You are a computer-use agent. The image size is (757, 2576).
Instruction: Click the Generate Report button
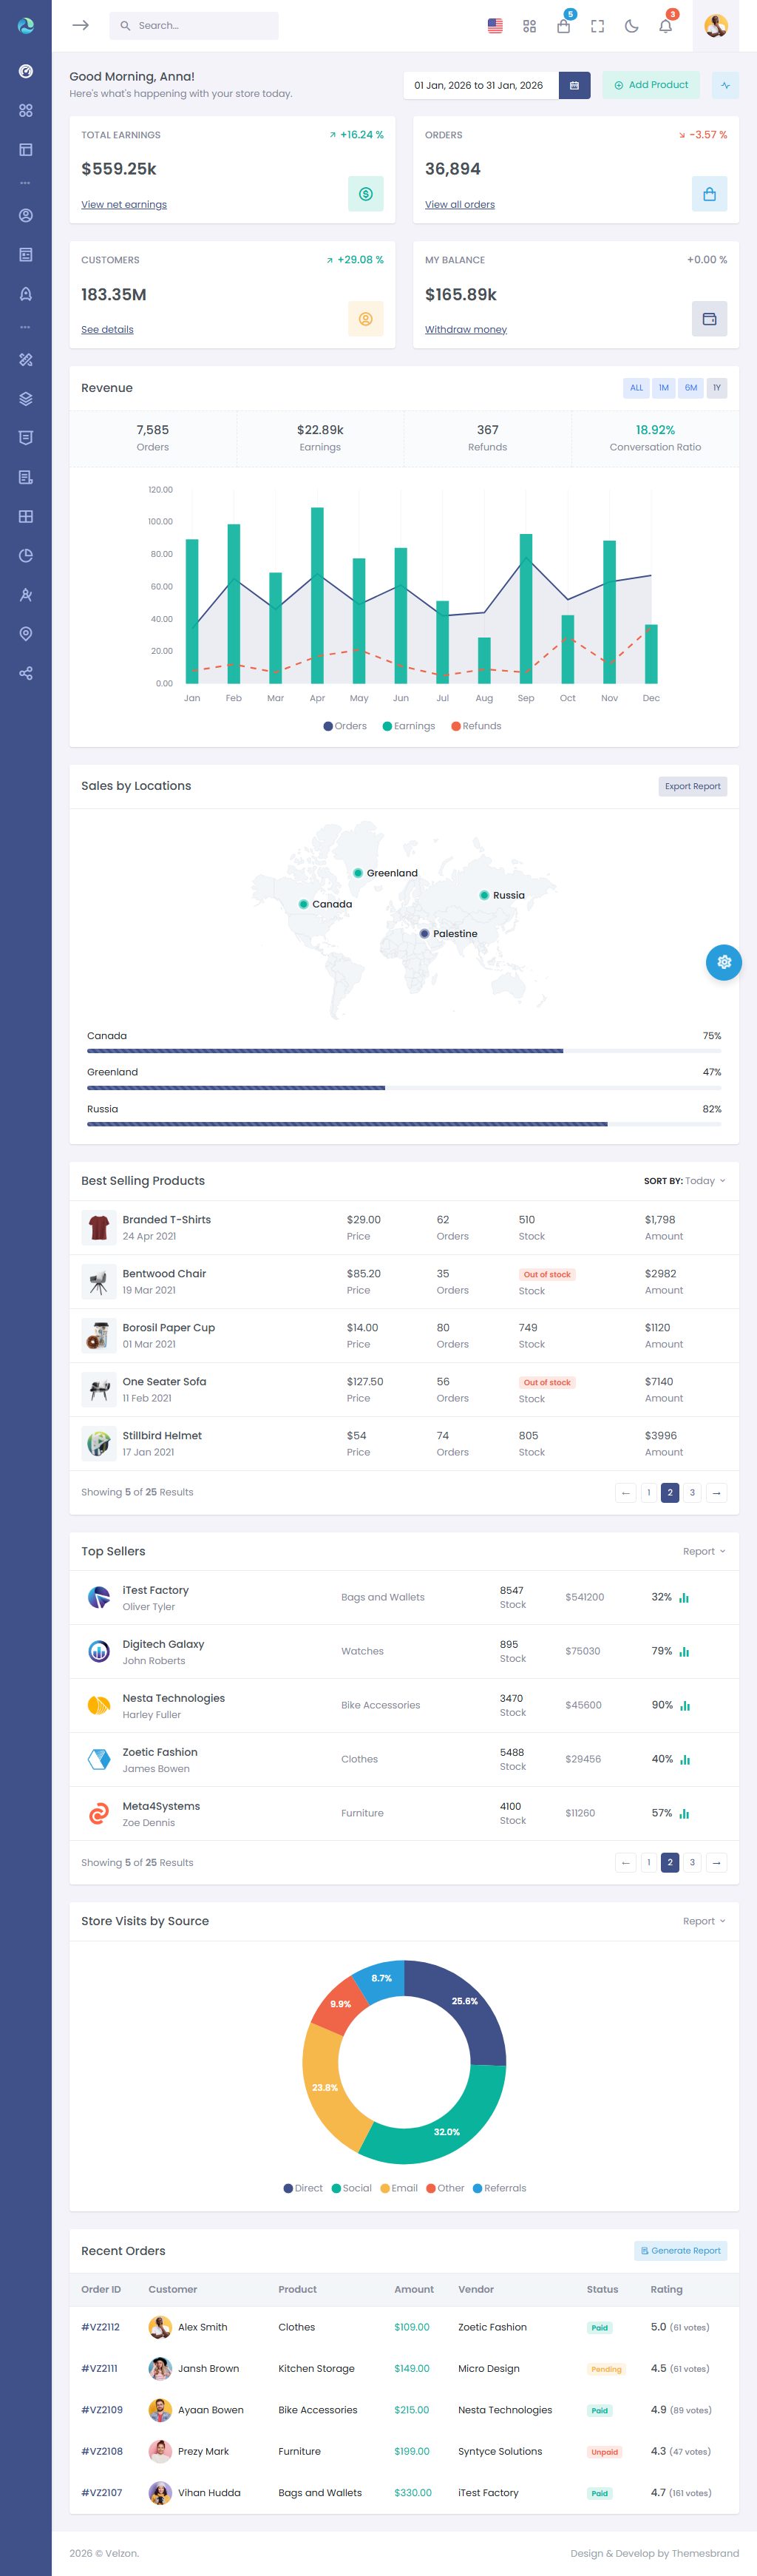[x=680, y=2251]
